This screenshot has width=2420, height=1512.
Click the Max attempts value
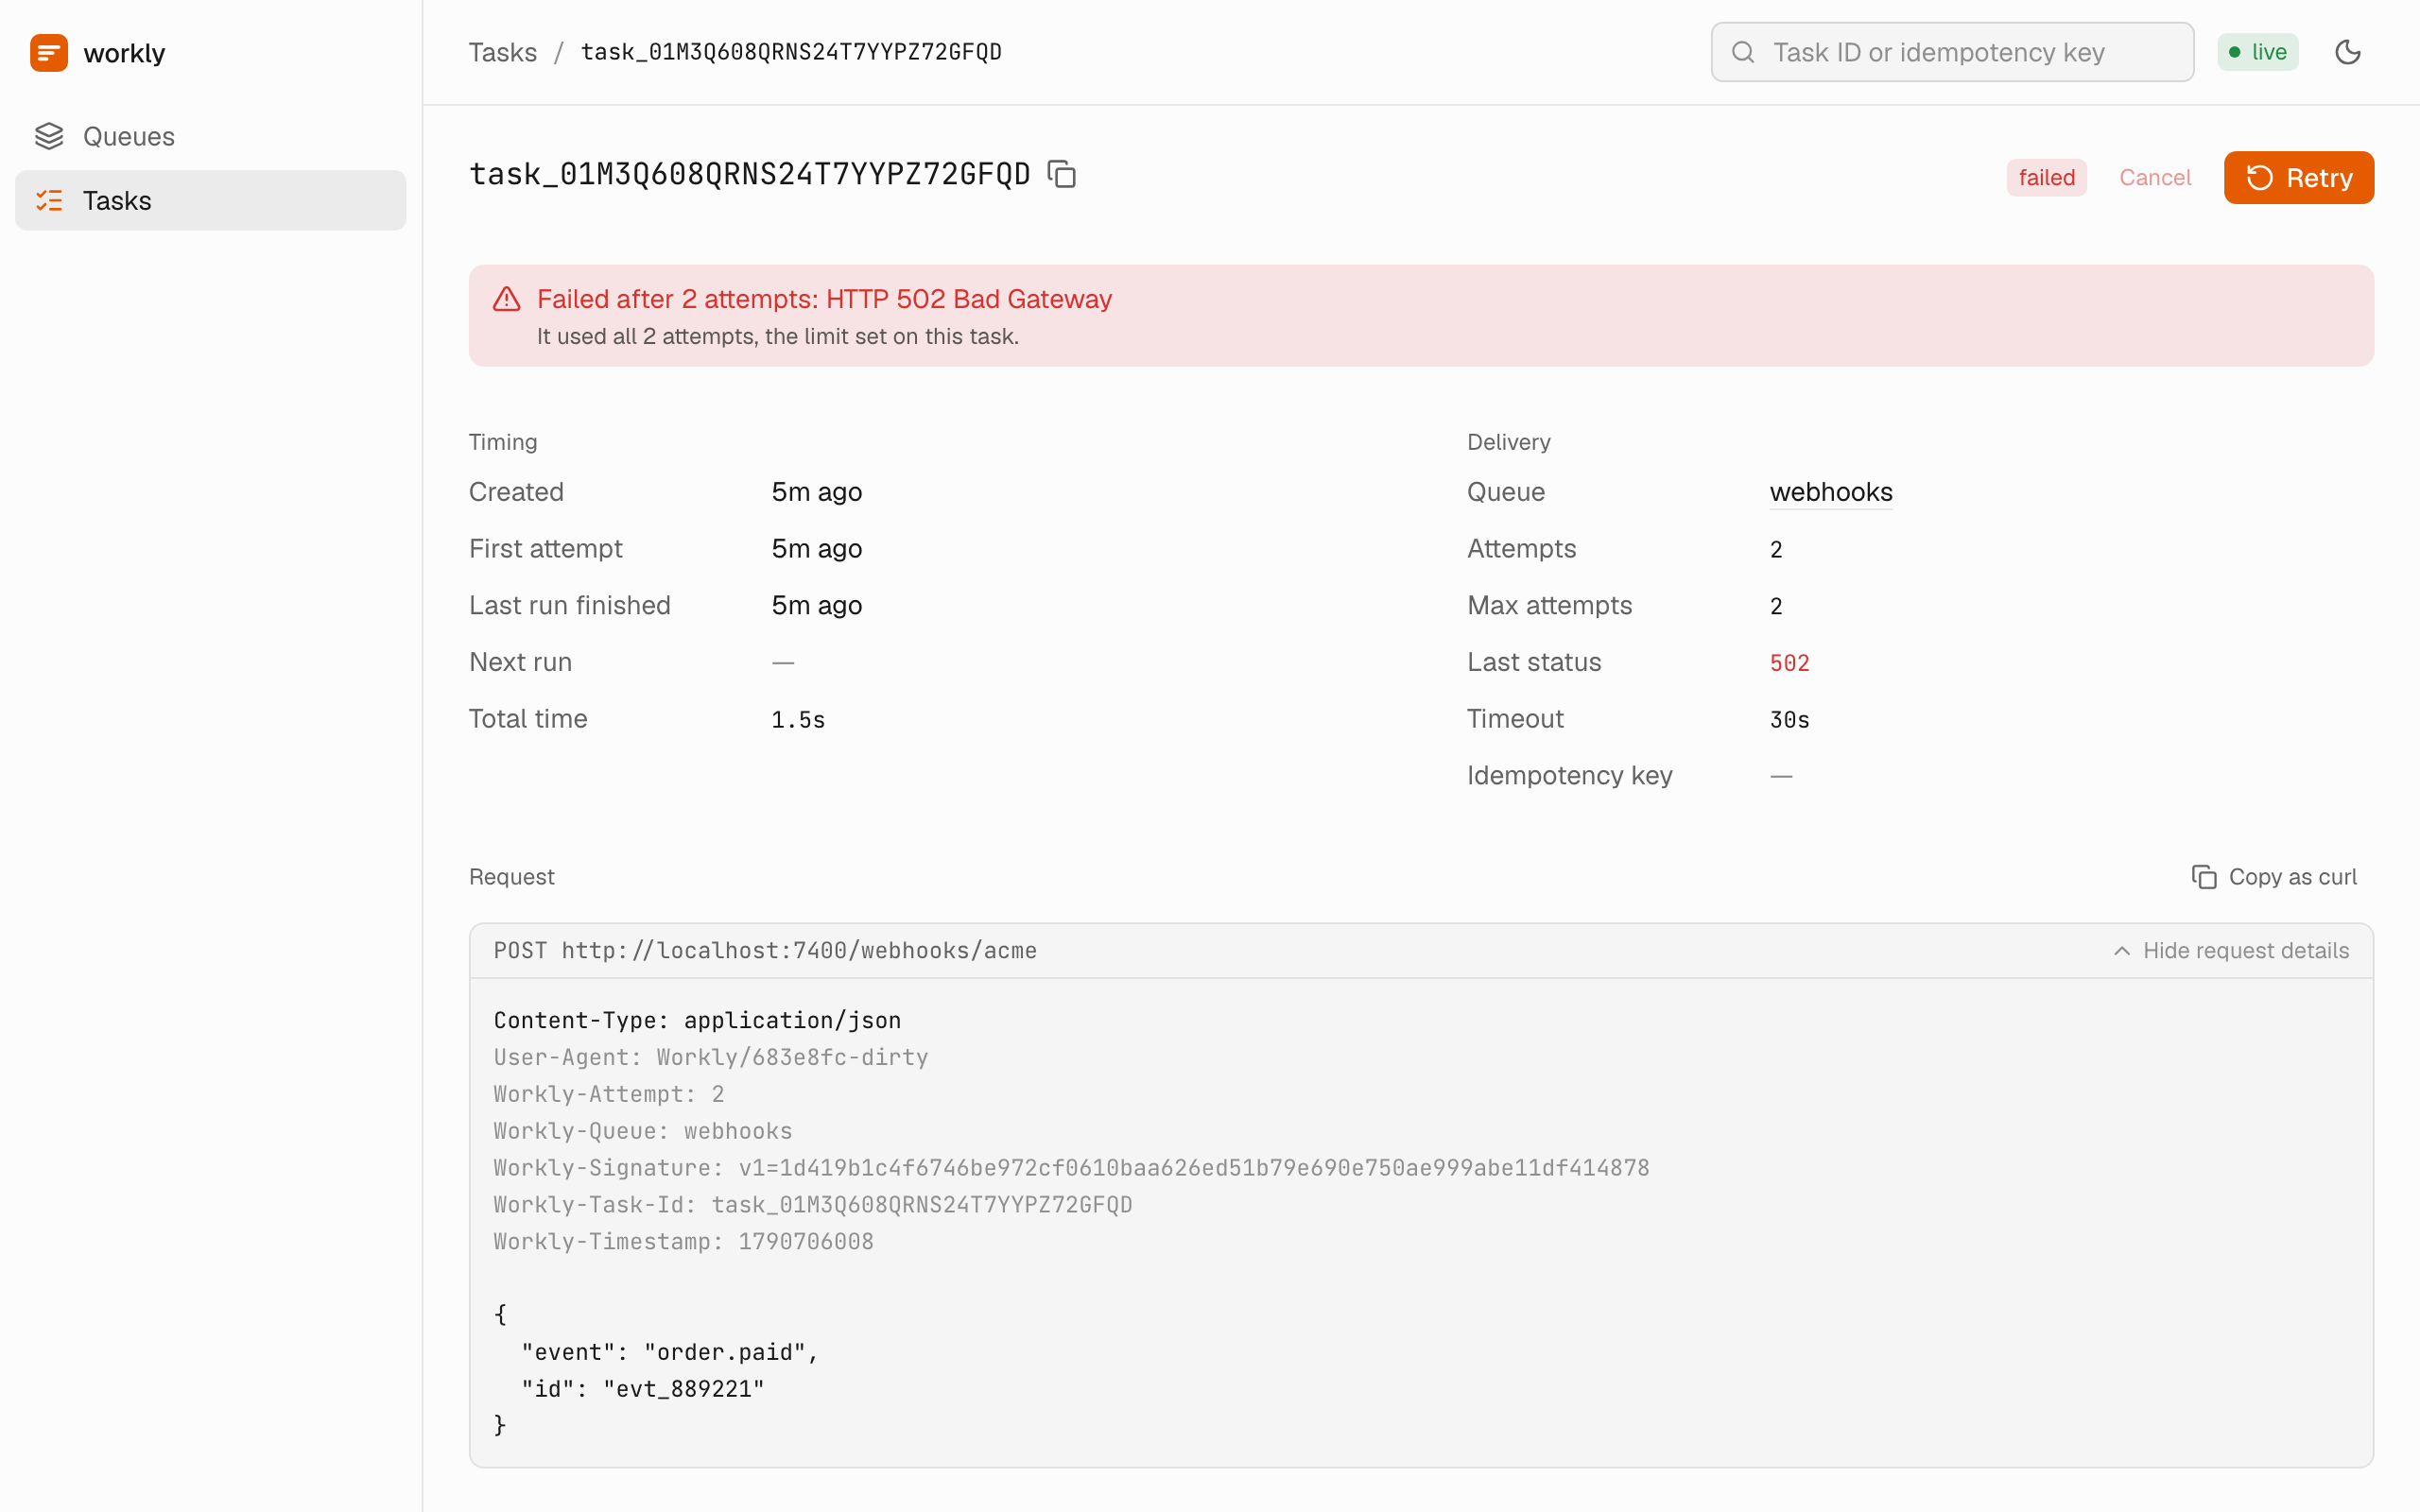point(1776,606)
